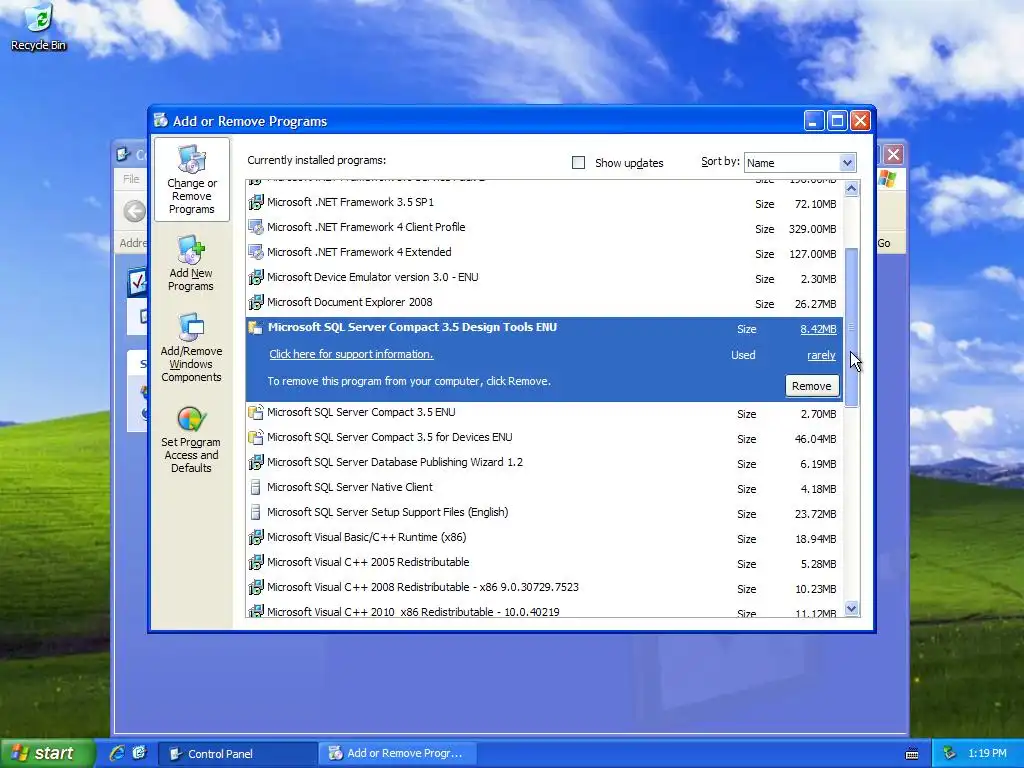Screen dimensions: 1024x768
Task: Click the 8.42MB size link
Action: click(x=818, y=329)
